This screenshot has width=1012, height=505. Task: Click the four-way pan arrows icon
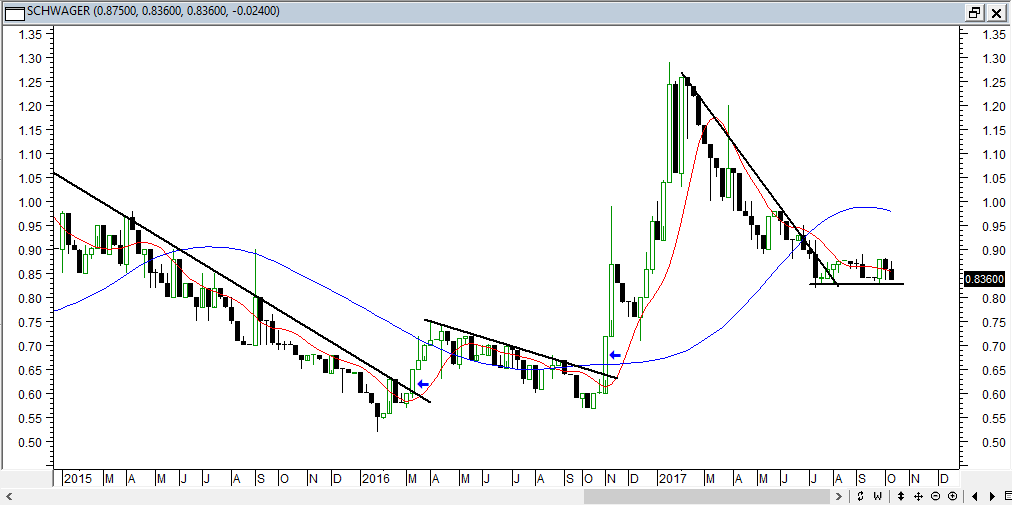coord(918,496)
